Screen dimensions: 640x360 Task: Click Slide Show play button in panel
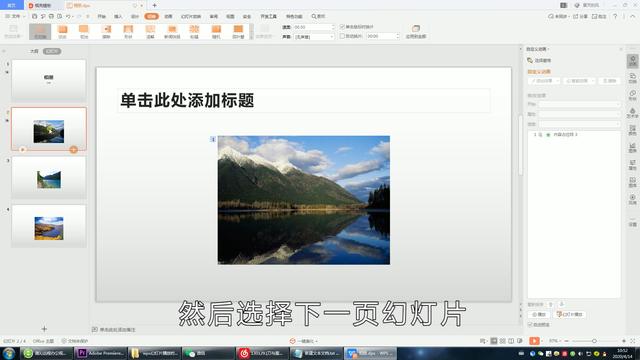pyautogui.click(x=570, y=314)
